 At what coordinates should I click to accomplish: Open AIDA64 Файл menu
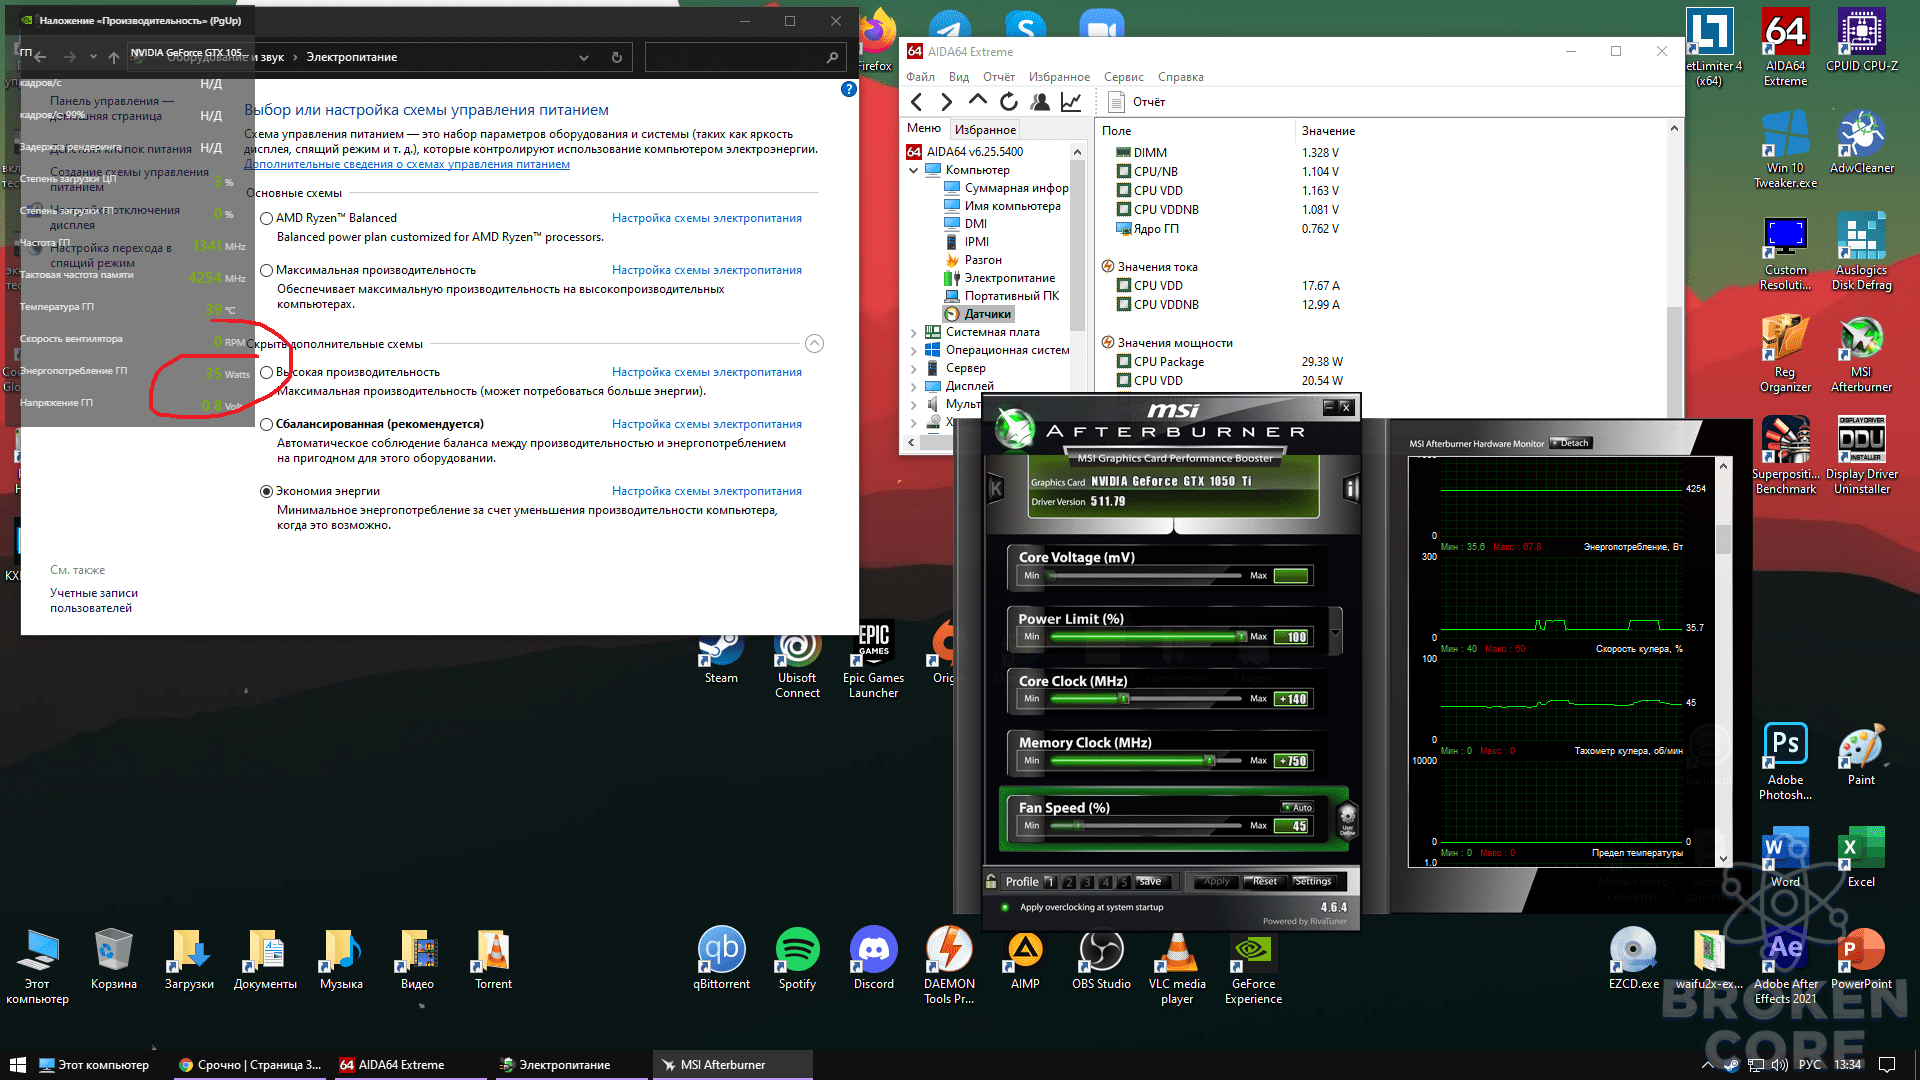920,77
